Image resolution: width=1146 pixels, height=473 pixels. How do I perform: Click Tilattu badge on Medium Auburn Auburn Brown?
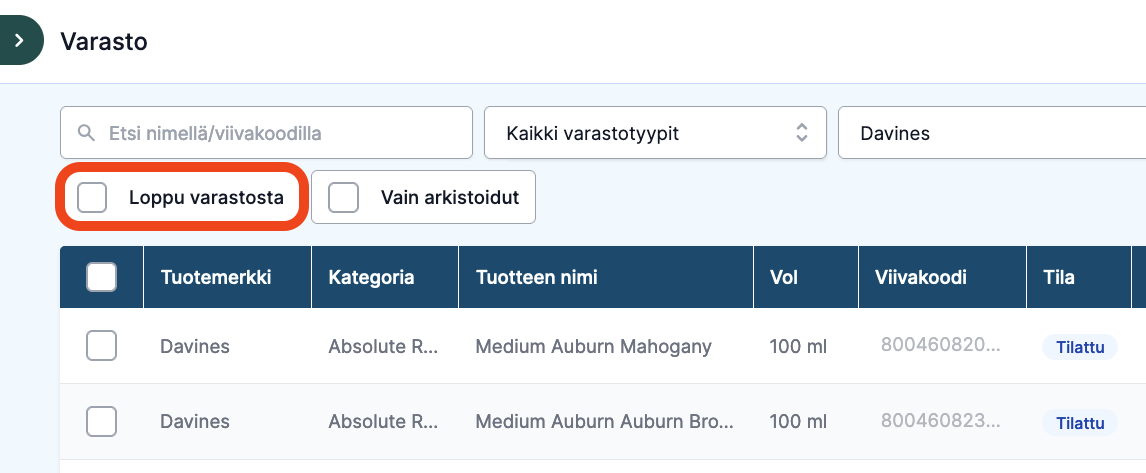[1079, 423]
